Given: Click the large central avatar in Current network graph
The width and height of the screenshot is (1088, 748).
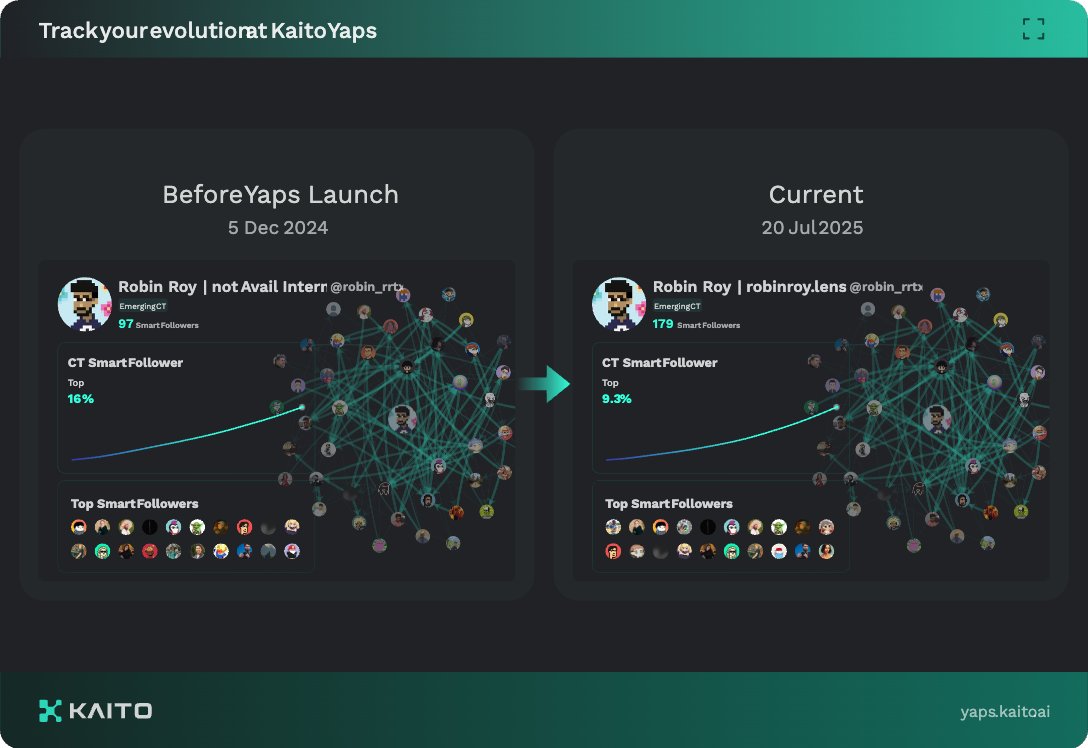Looking at the screenshot, I should tap(937, 419).
